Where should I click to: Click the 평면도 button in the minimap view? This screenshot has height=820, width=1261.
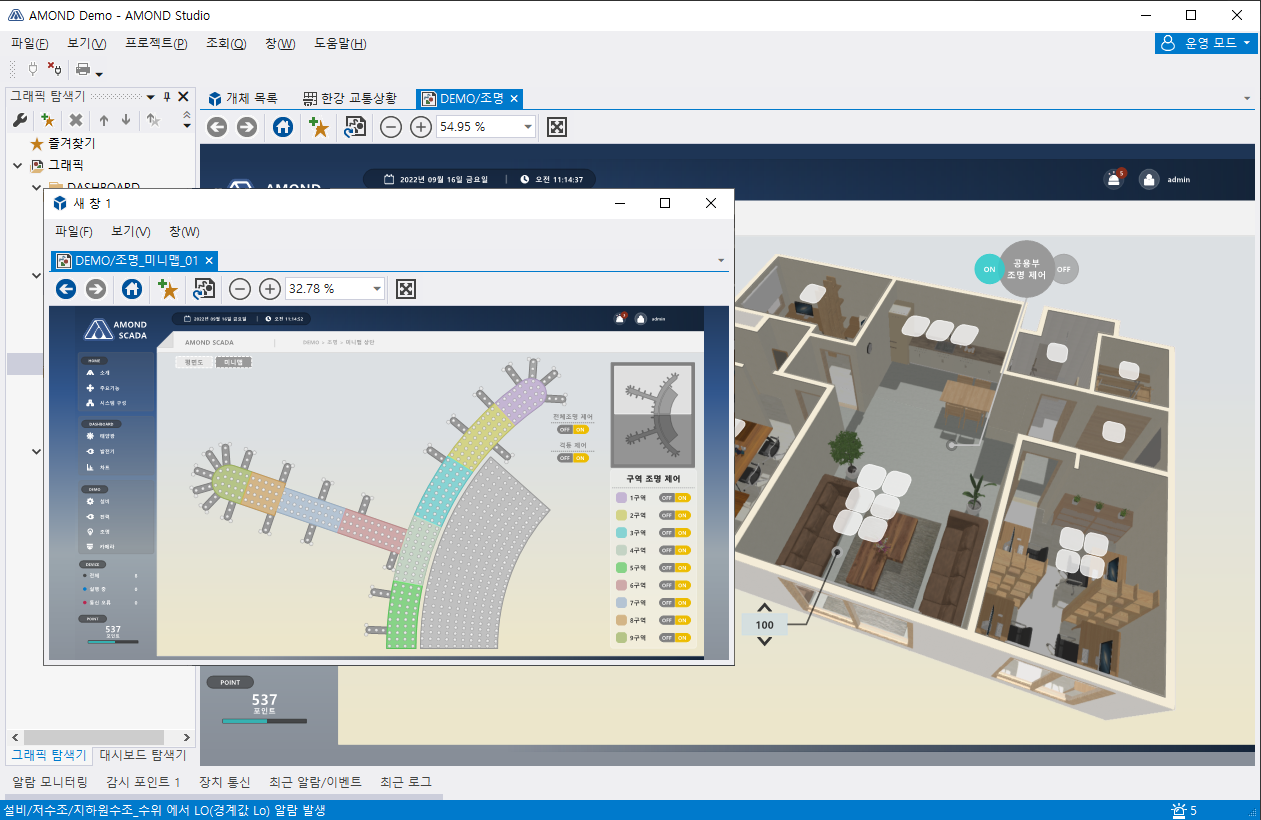coord(193,362)
